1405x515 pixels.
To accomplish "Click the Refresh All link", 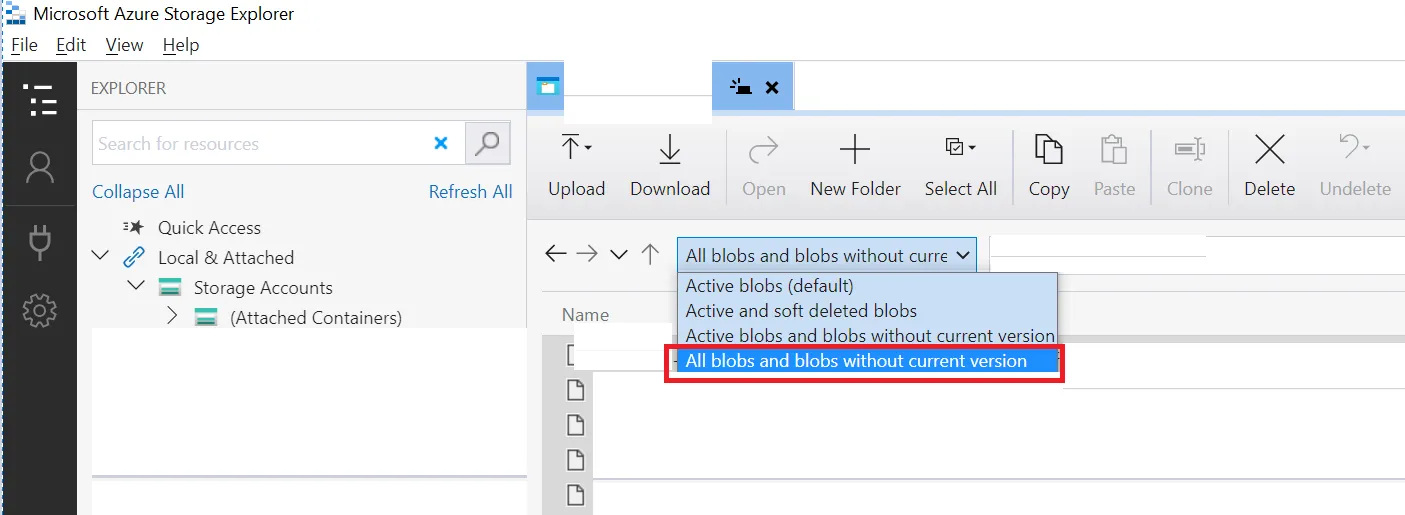I will (470, 192).
